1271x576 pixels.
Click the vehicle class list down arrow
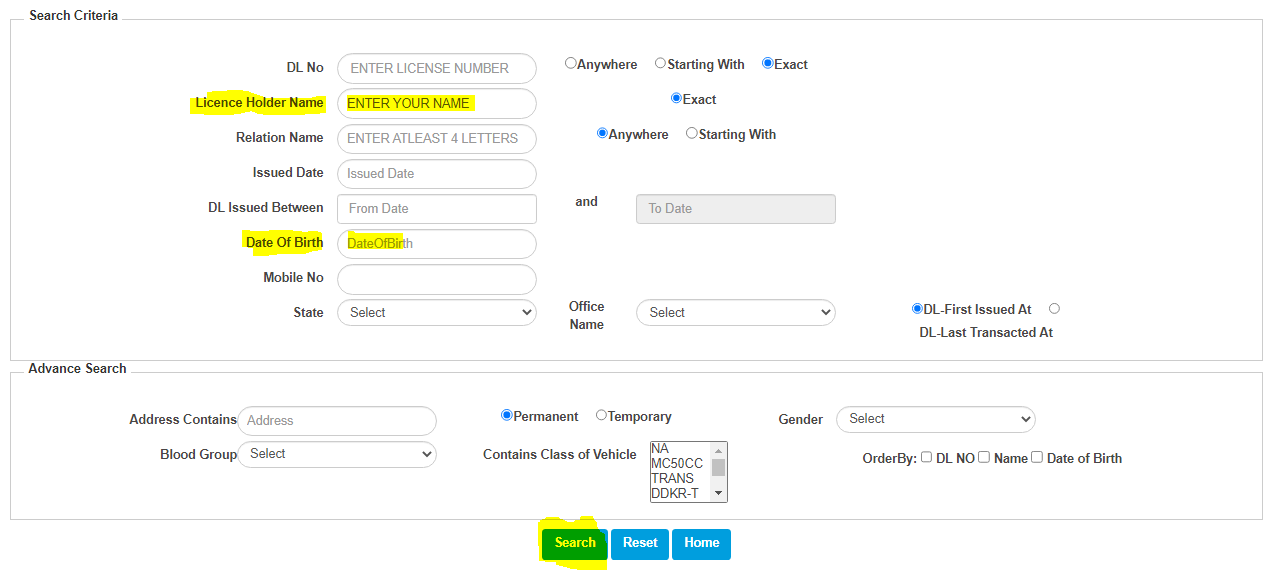click(x=718, y=493)
